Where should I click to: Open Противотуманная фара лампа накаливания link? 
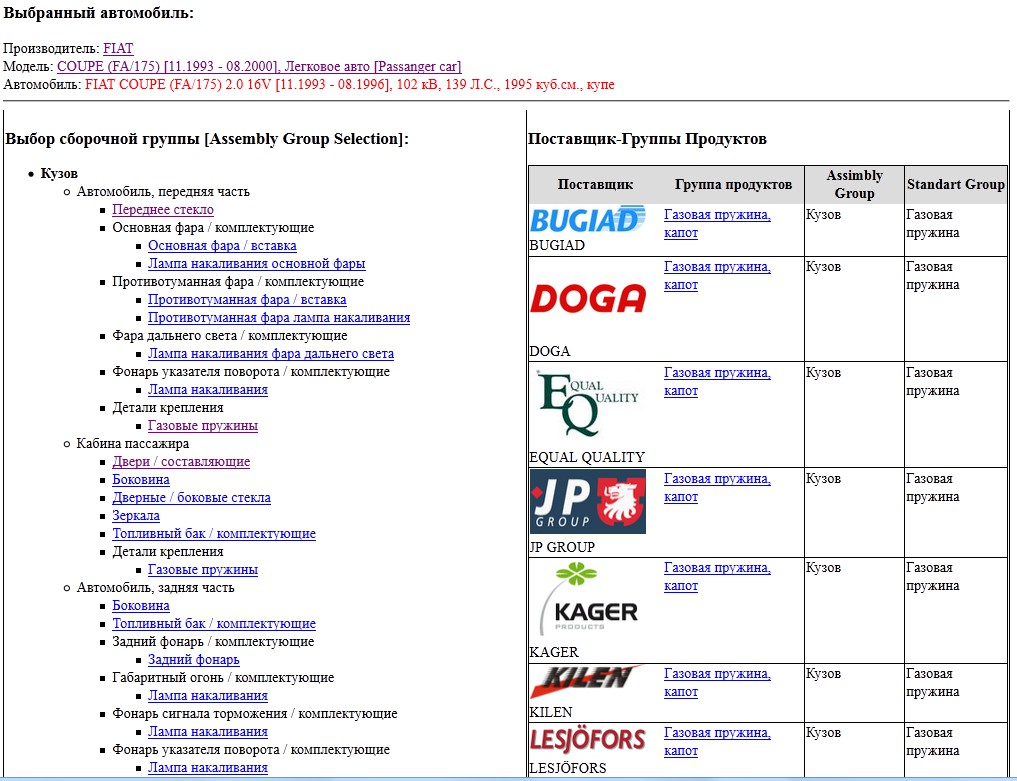[x=279, y=318]
